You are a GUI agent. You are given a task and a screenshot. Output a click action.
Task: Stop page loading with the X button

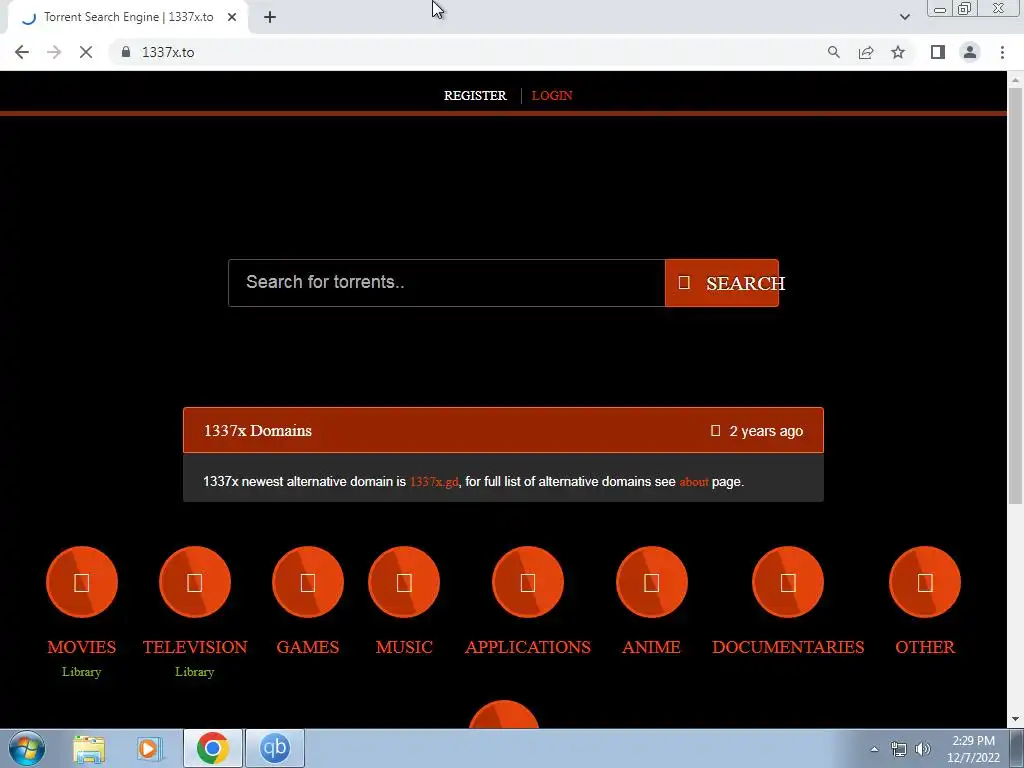[86, 52]
